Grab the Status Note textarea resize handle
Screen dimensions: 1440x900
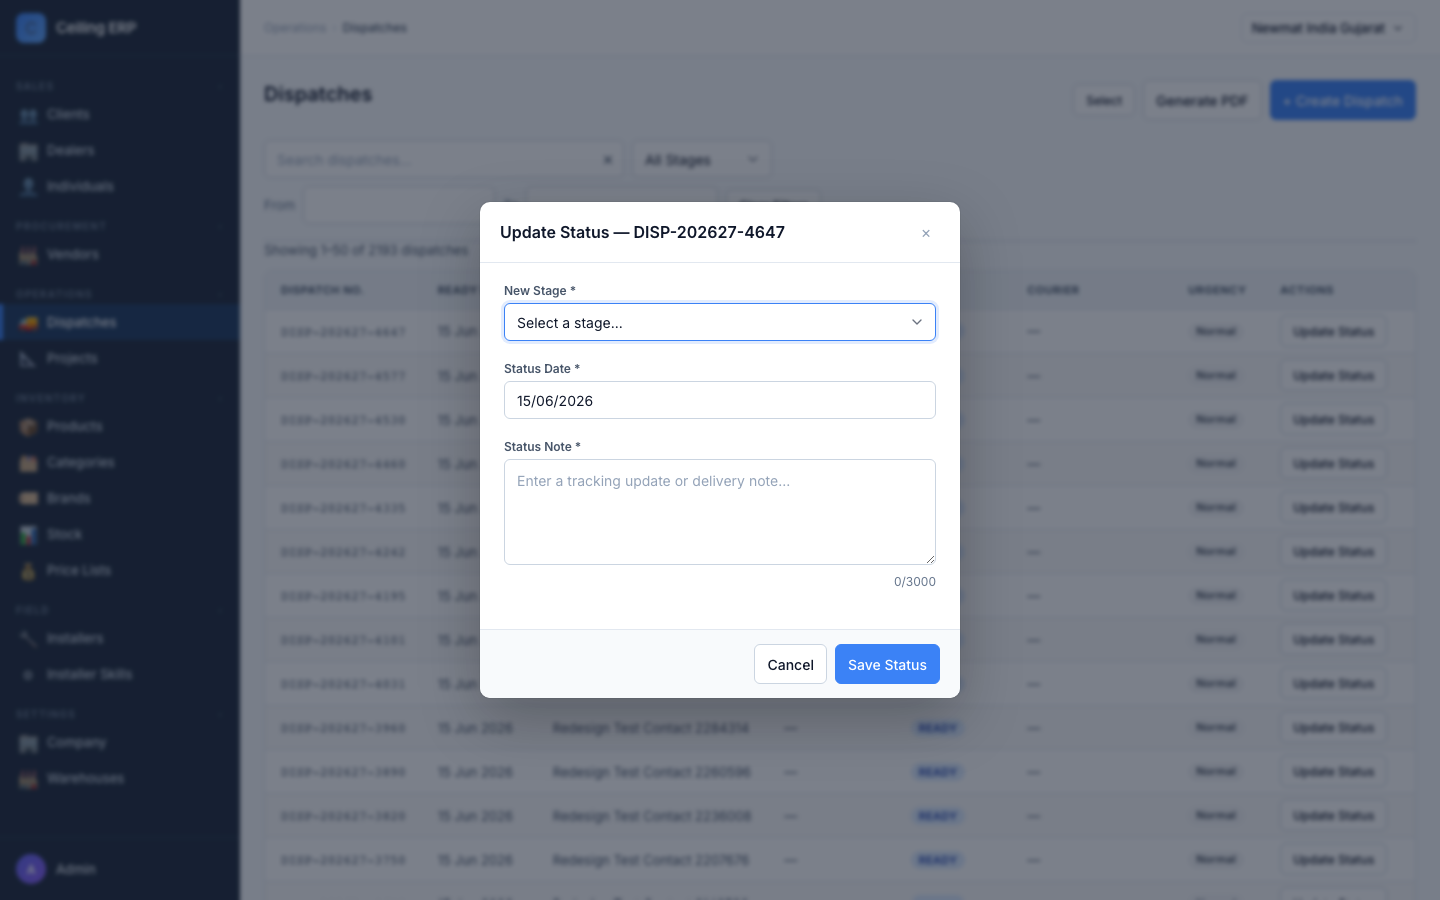point(930,559)
